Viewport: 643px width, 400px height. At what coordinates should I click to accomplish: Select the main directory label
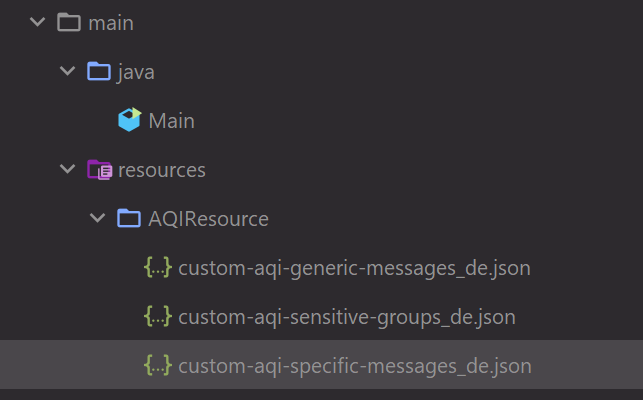(111, 22)
